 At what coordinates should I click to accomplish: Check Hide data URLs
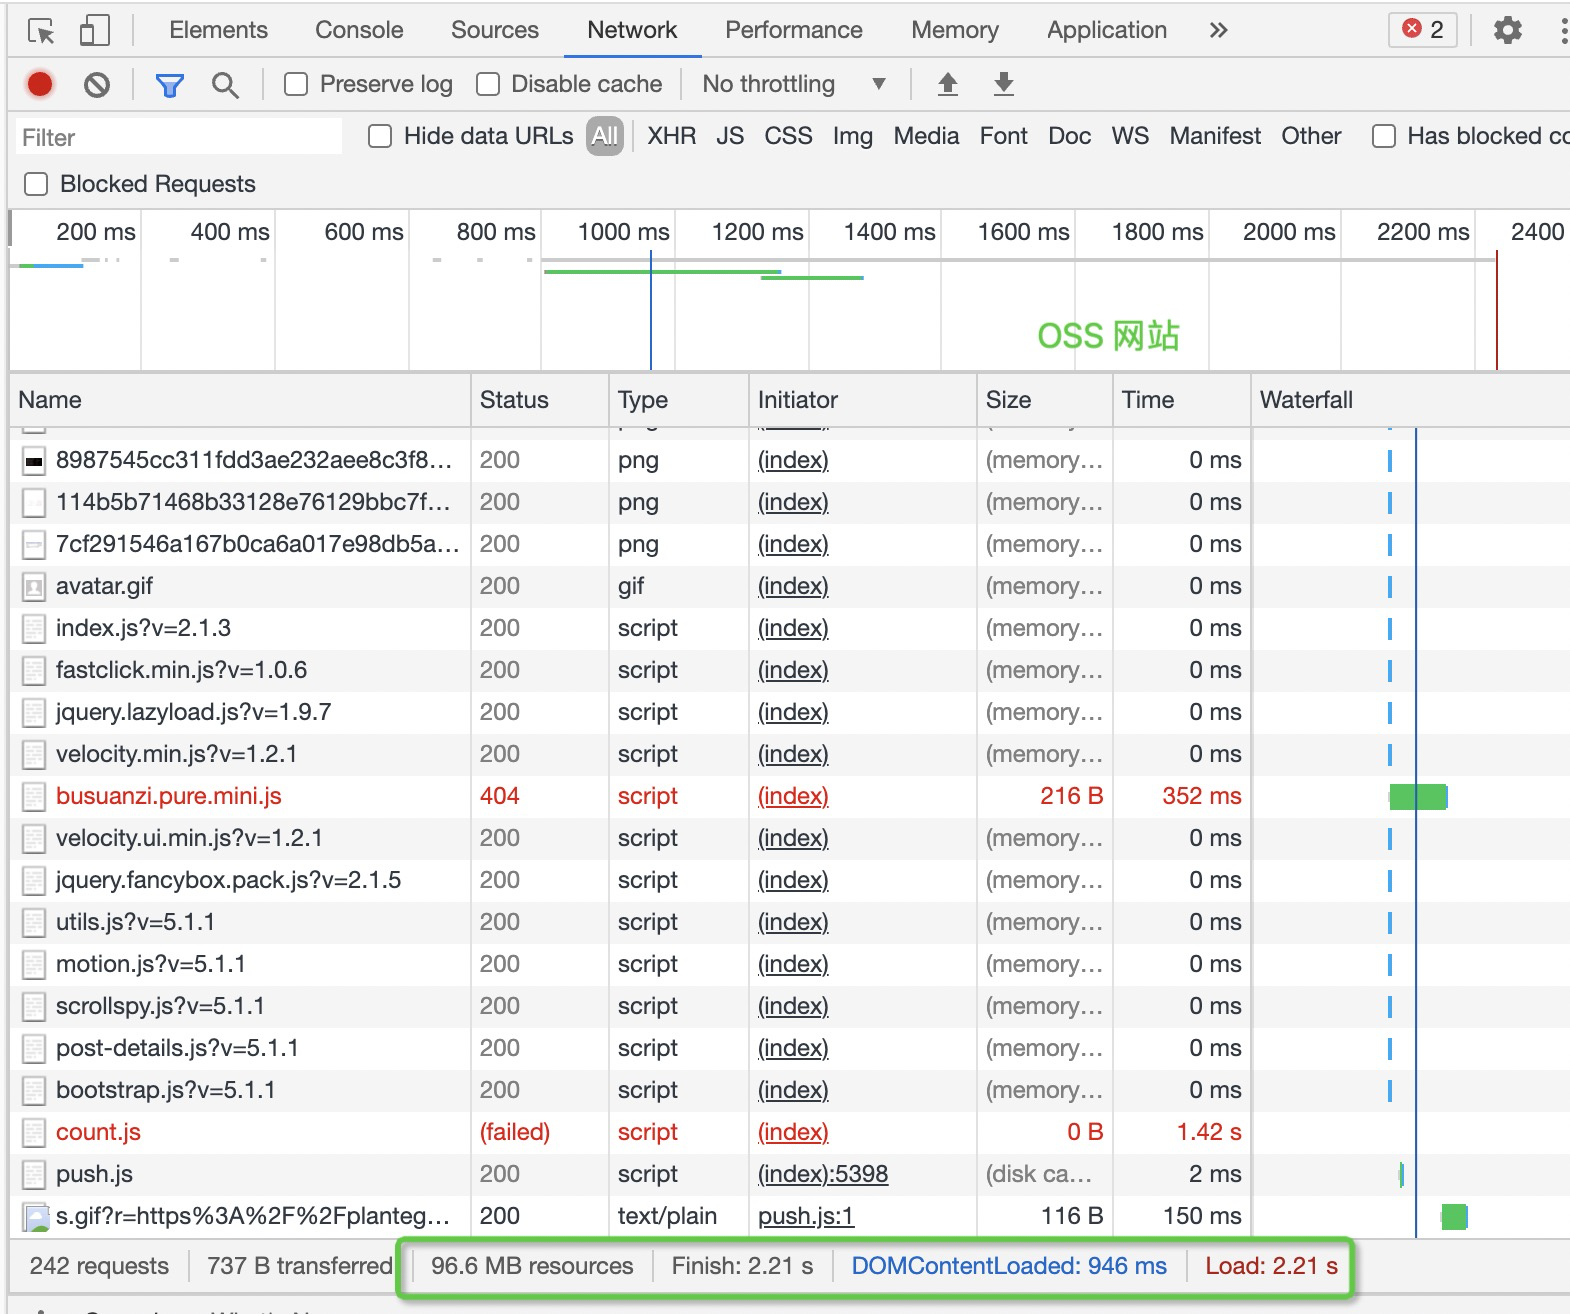point(380,136)
